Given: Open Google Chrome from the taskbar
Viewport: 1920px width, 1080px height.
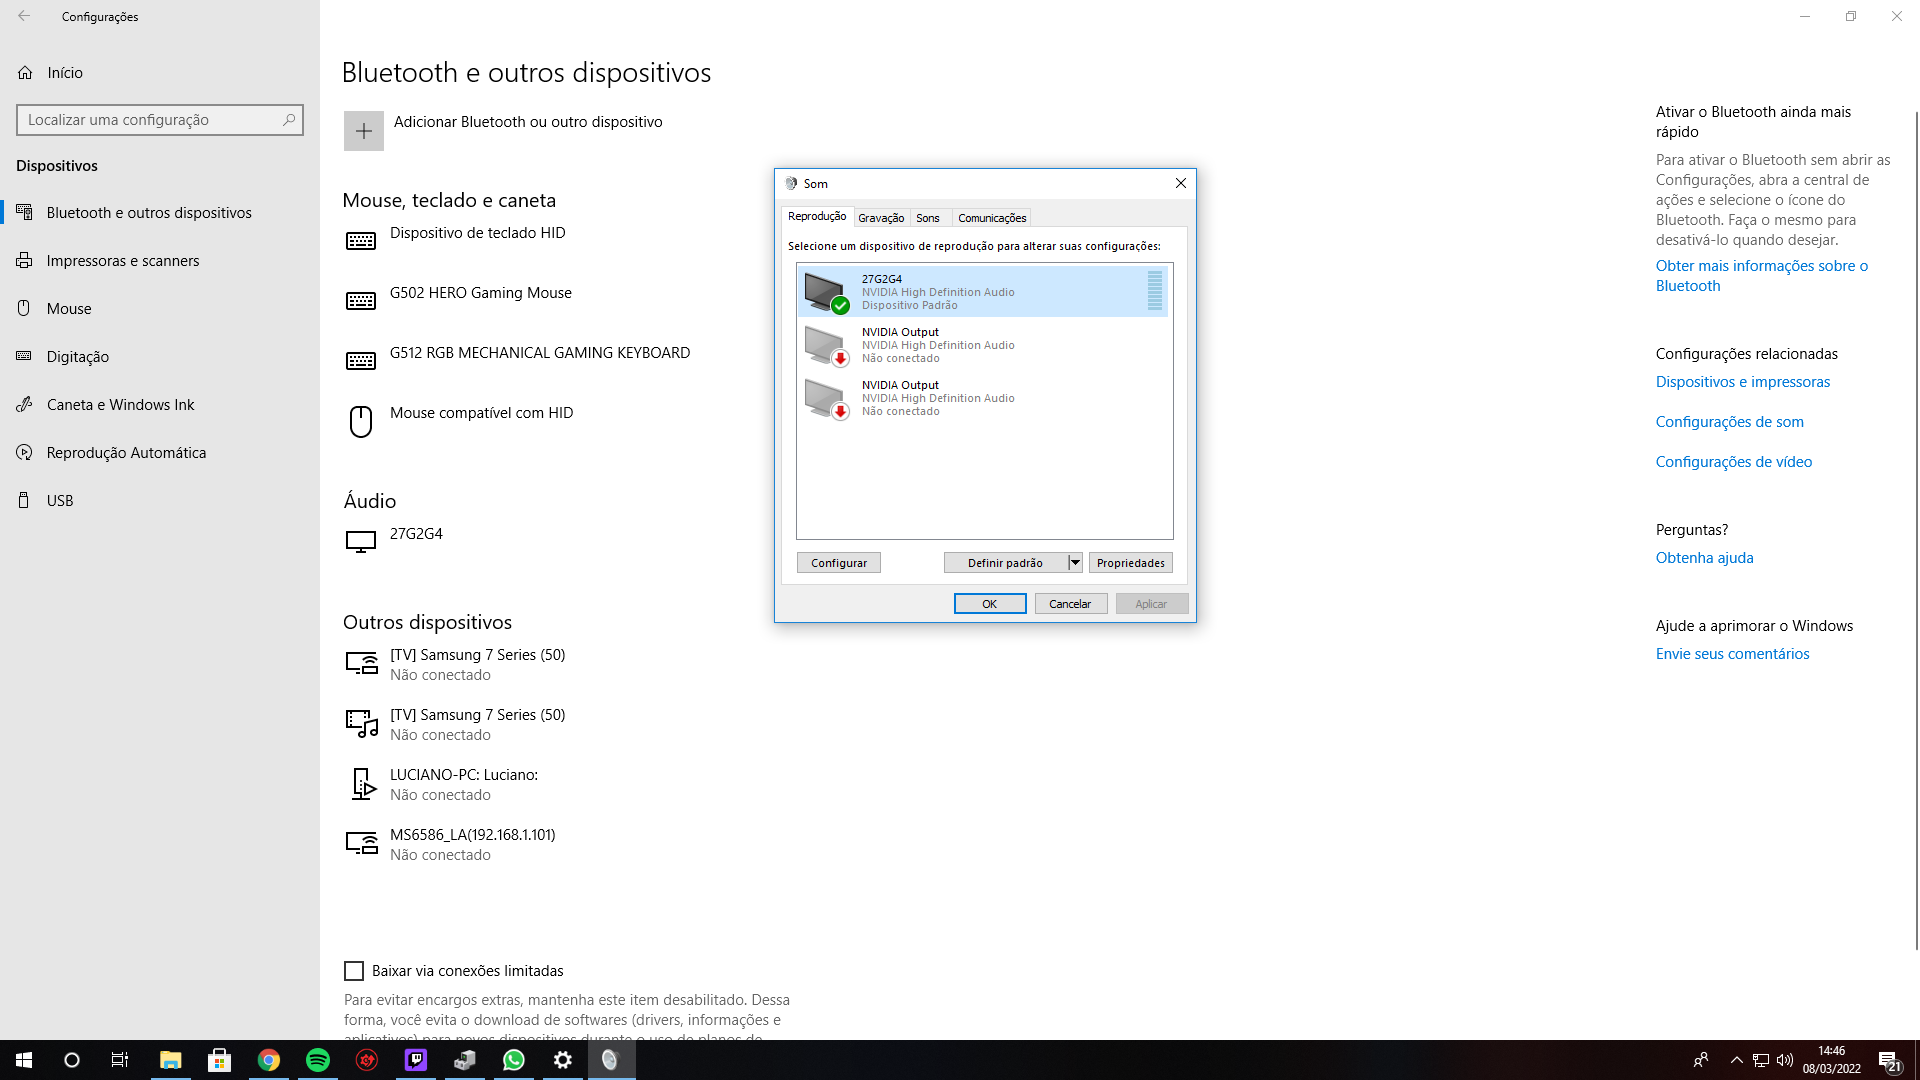Looking at the screenshot, I should click(x=269, y=1060).
